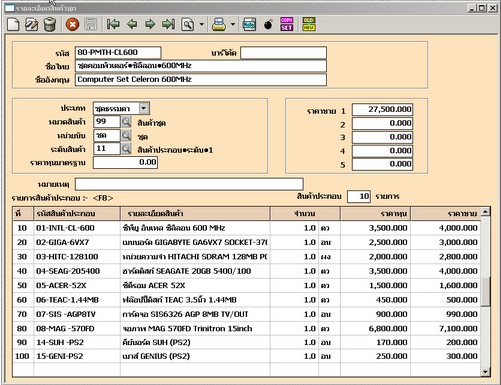This screenshot has width=501, height=385.
Task: Click lookup magnifier next to code 99
Action: tap(126, 122)
